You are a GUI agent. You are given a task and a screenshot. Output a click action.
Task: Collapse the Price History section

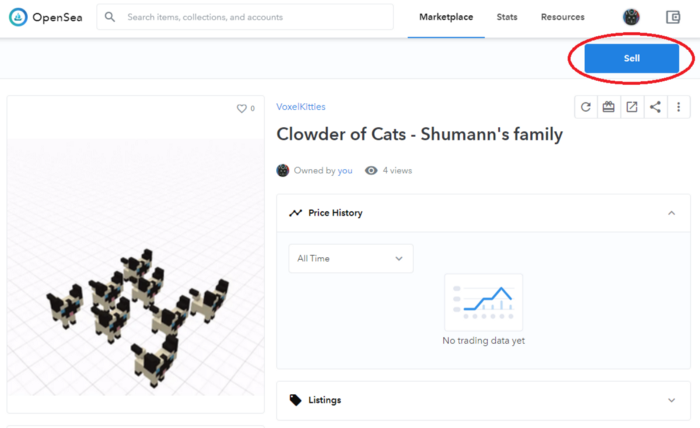pos(671,213)
